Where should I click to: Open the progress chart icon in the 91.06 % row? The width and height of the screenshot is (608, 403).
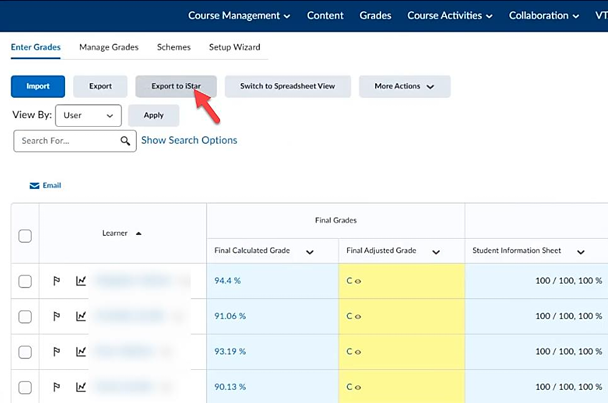[81, 316]
